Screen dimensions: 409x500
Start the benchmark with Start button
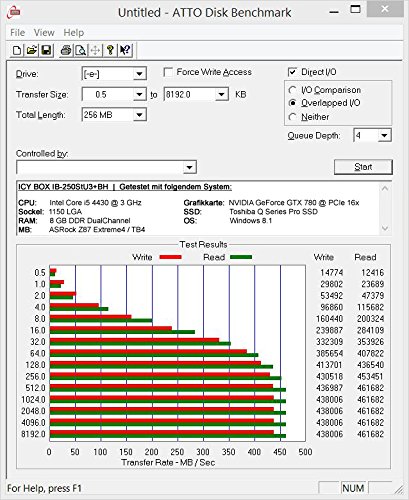point(363,167)
